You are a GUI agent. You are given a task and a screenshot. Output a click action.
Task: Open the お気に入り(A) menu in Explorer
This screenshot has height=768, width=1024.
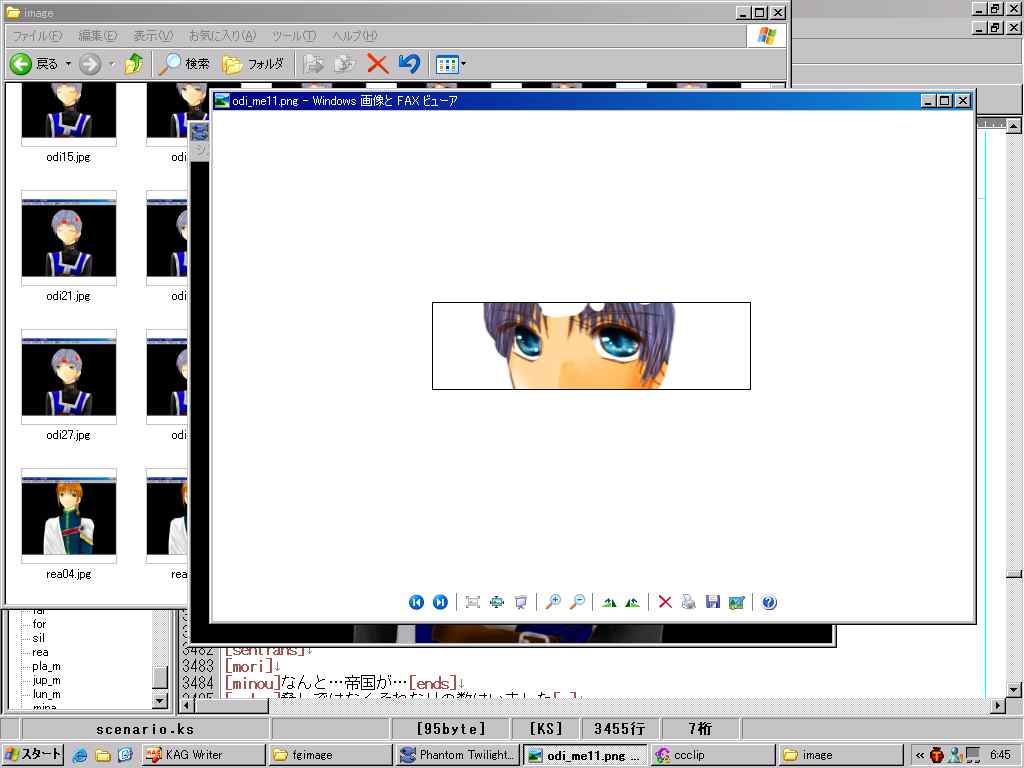223,36
